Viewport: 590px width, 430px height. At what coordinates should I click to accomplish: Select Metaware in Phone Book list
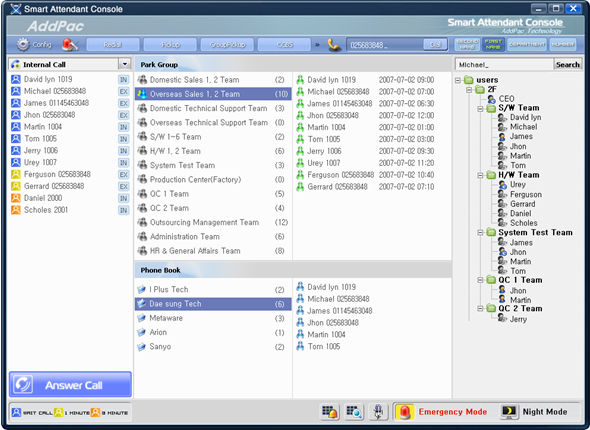(213, 318)
